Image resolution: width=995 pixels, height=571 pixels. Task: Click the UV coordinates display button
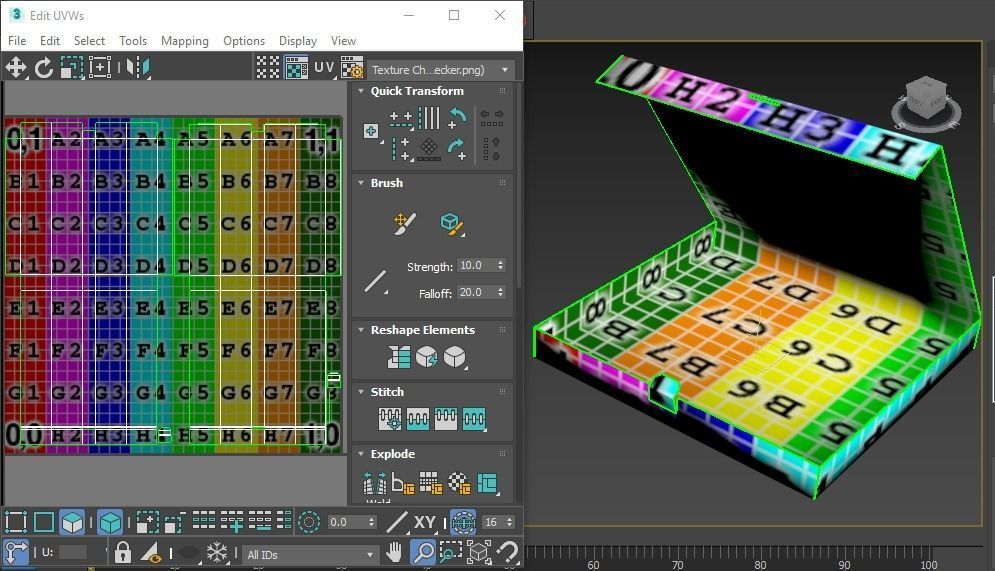(x=324, y=67)
